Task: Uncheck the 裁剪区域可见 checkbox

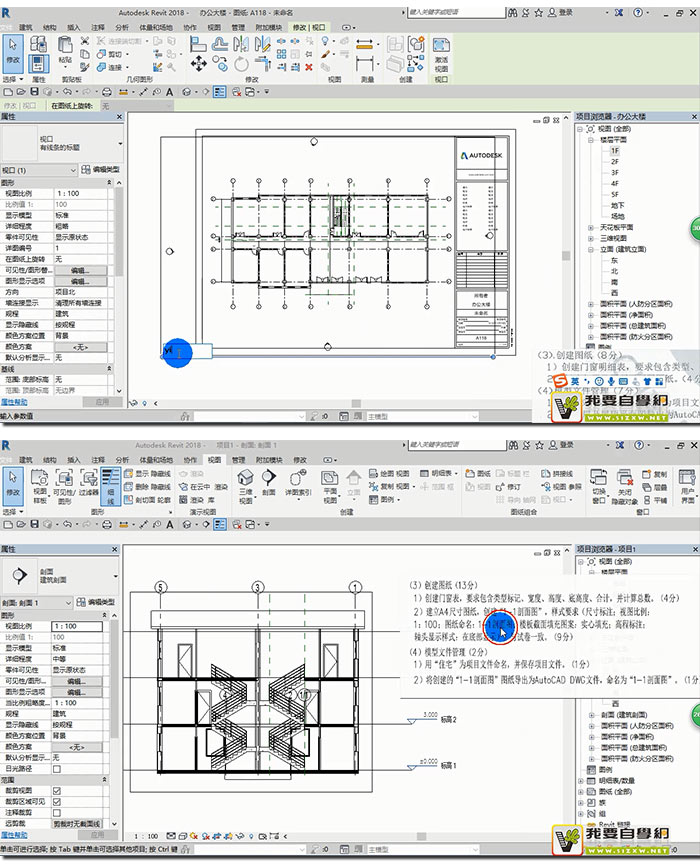Action: click(56, 802)
